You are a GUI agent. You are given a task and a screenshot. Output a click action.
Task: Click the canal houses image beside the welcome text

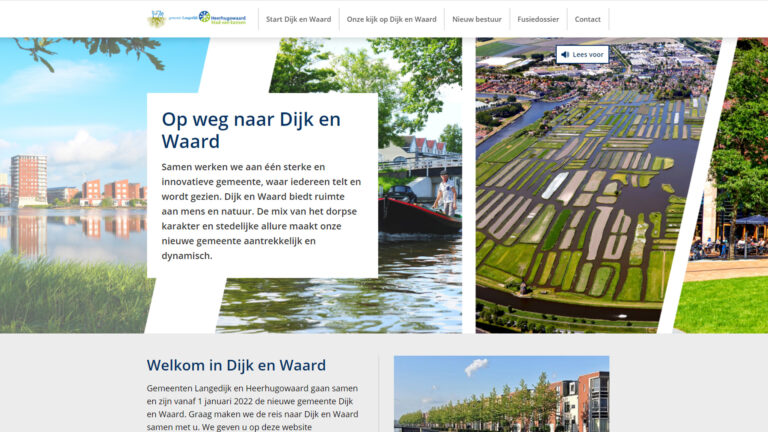click(501, 394)
